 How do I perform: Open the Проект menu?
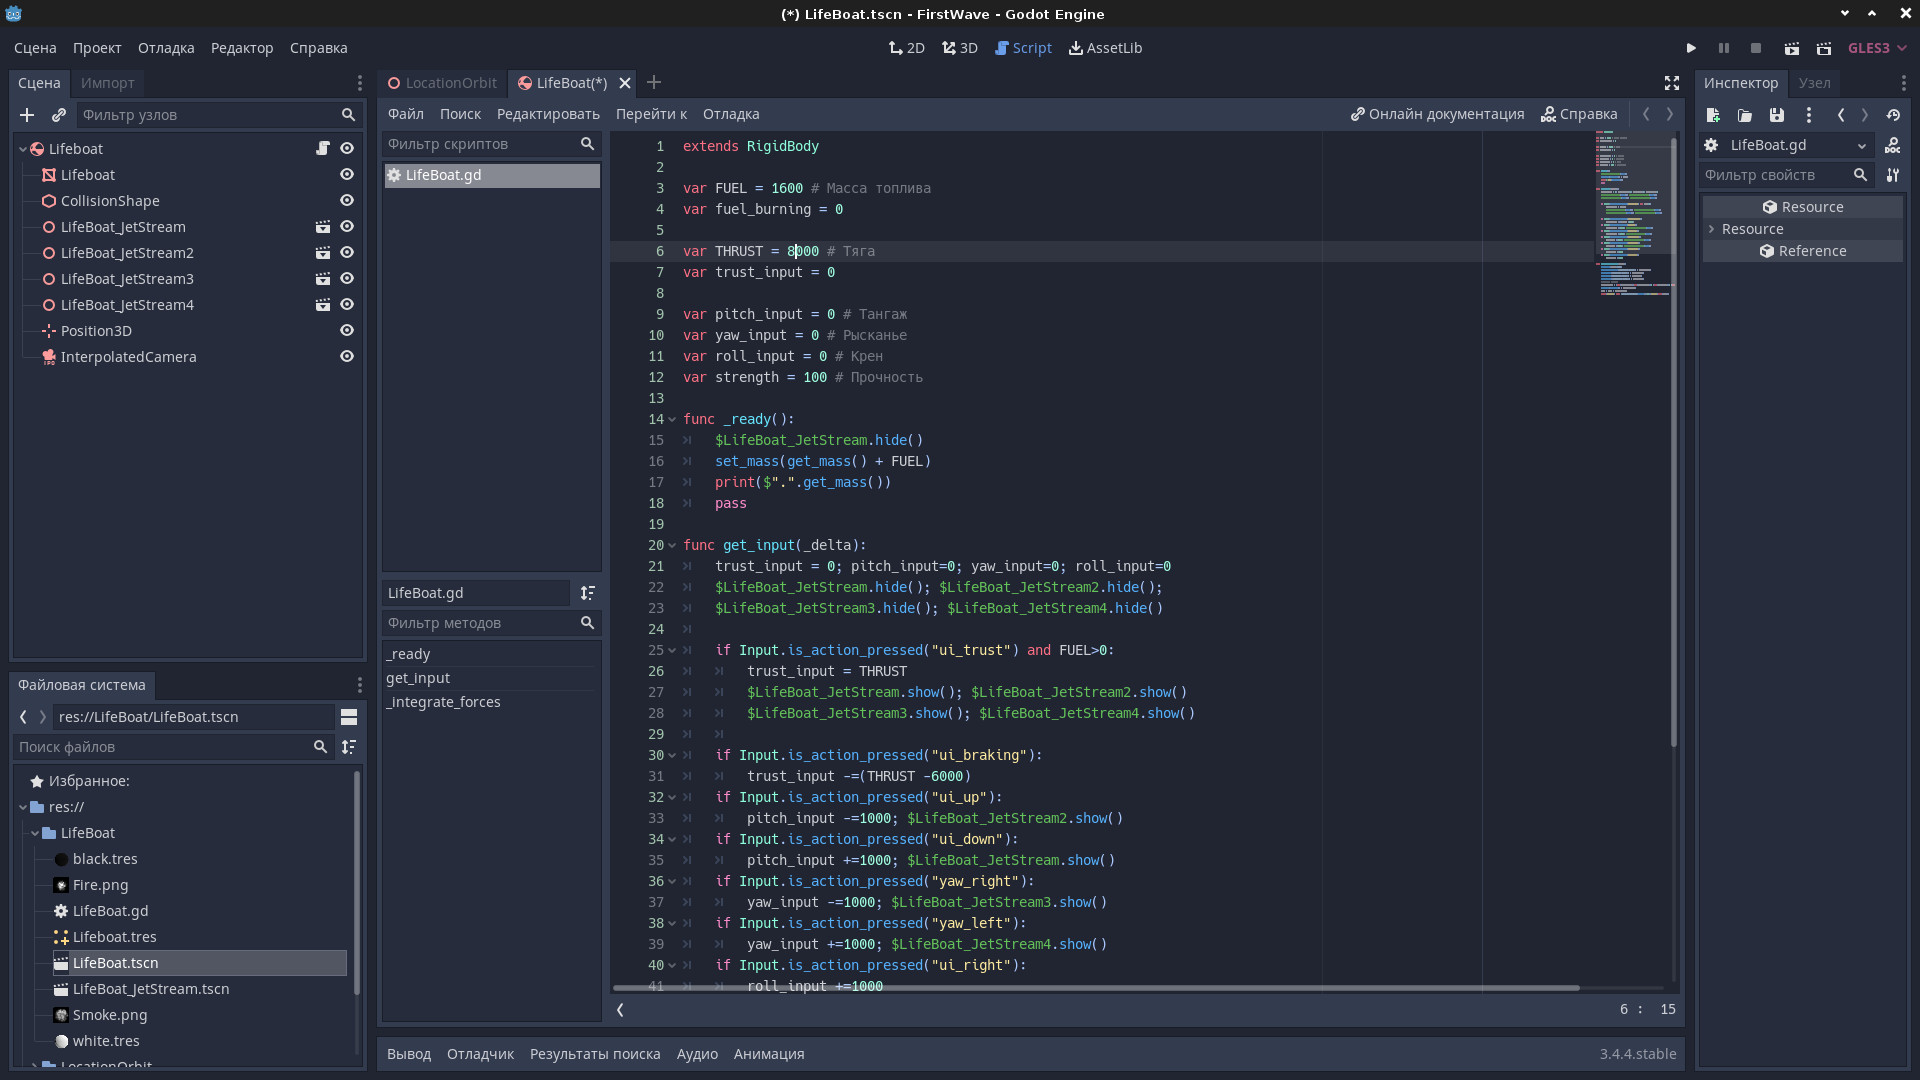[x=97, y=48]
